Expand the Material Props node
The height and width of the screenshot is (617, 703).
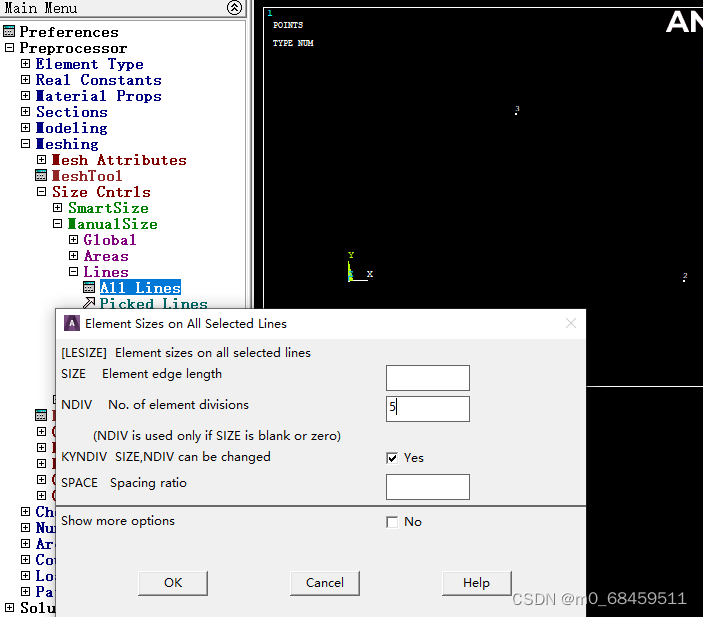pyautogui.click(x=26, y=96)
